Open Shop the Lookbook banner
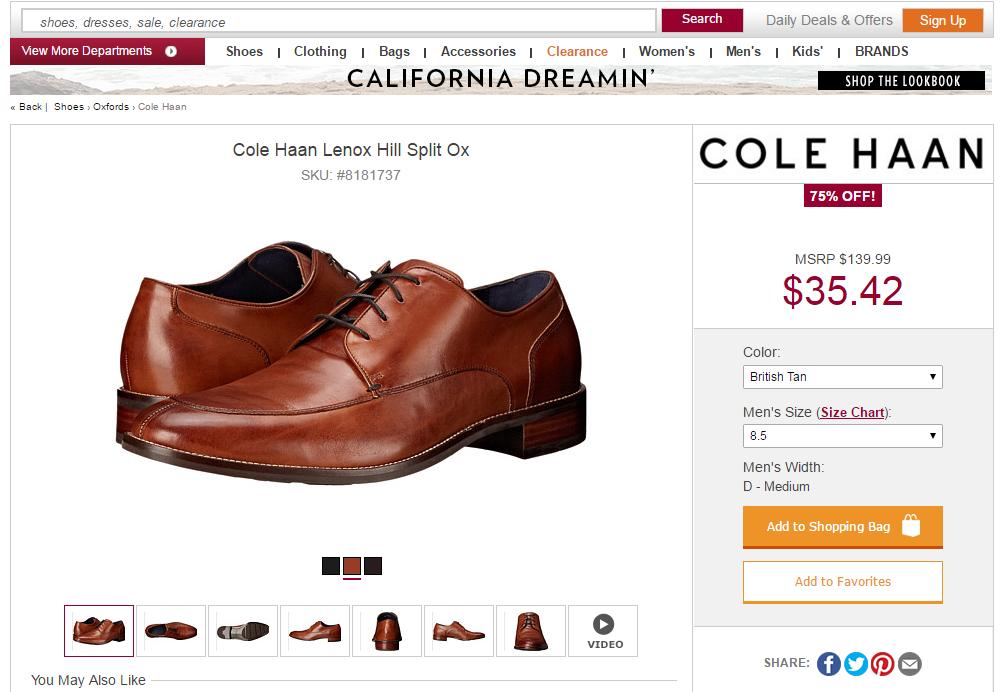 tap(902, 81)
